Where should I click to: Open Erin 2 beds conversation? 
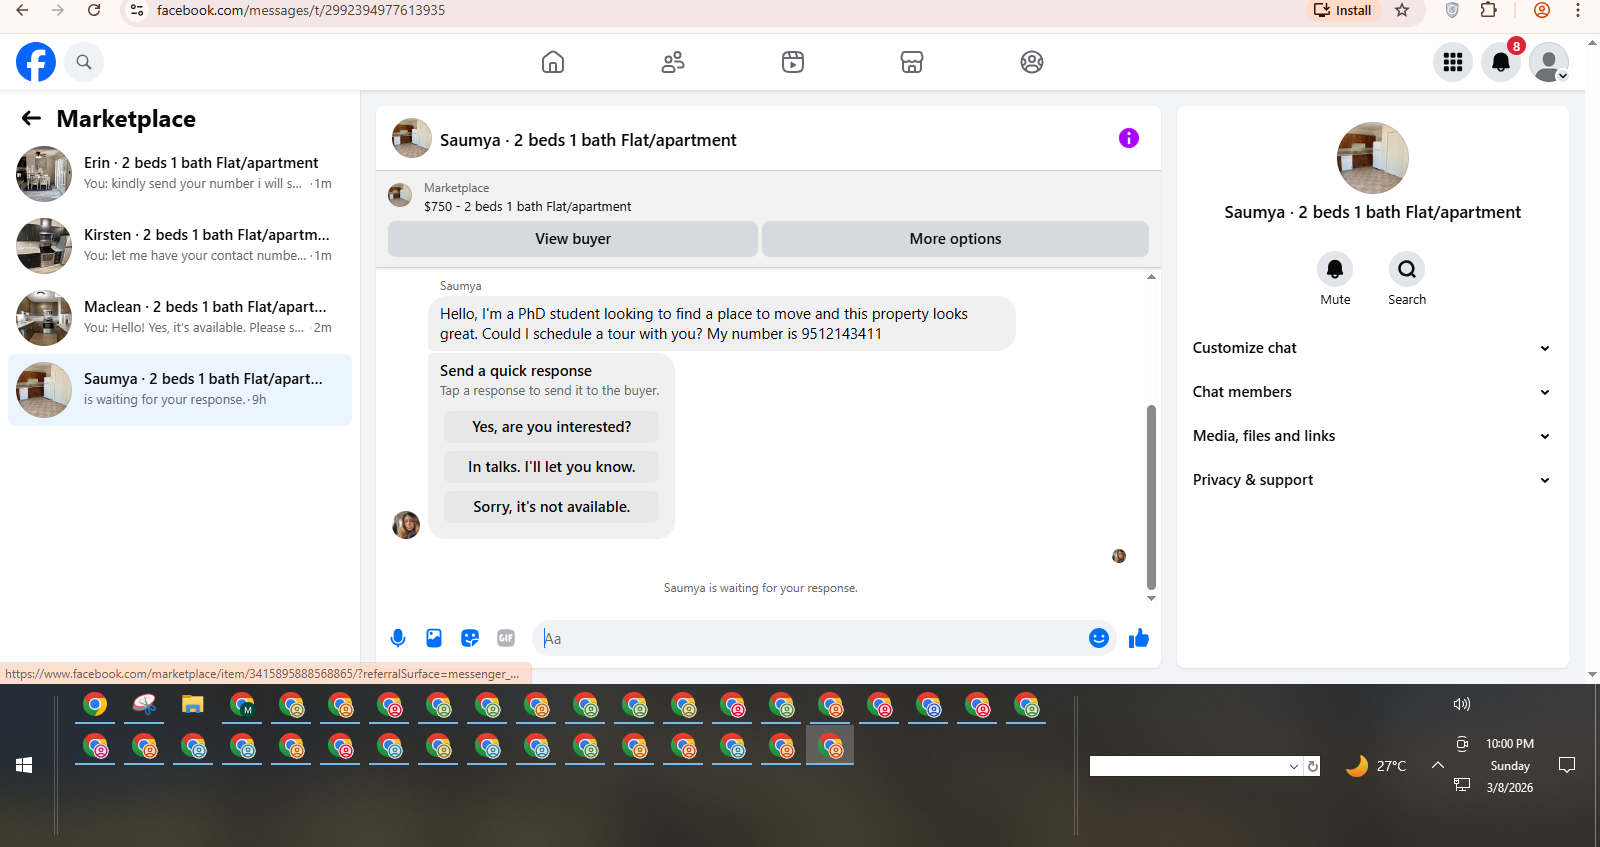click(x=180, y=174)
